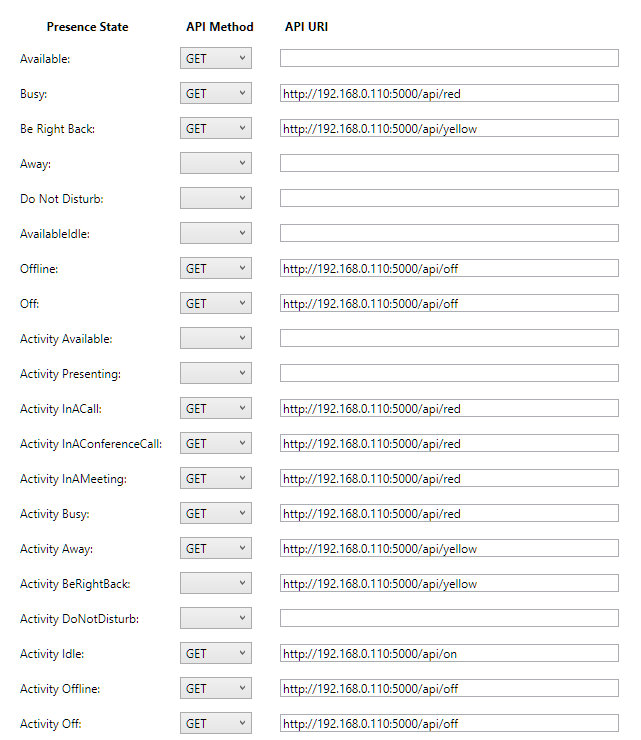Click the Activity Offline URI field
This screenshot has height=740, width=641.
(x=449, y=689)
